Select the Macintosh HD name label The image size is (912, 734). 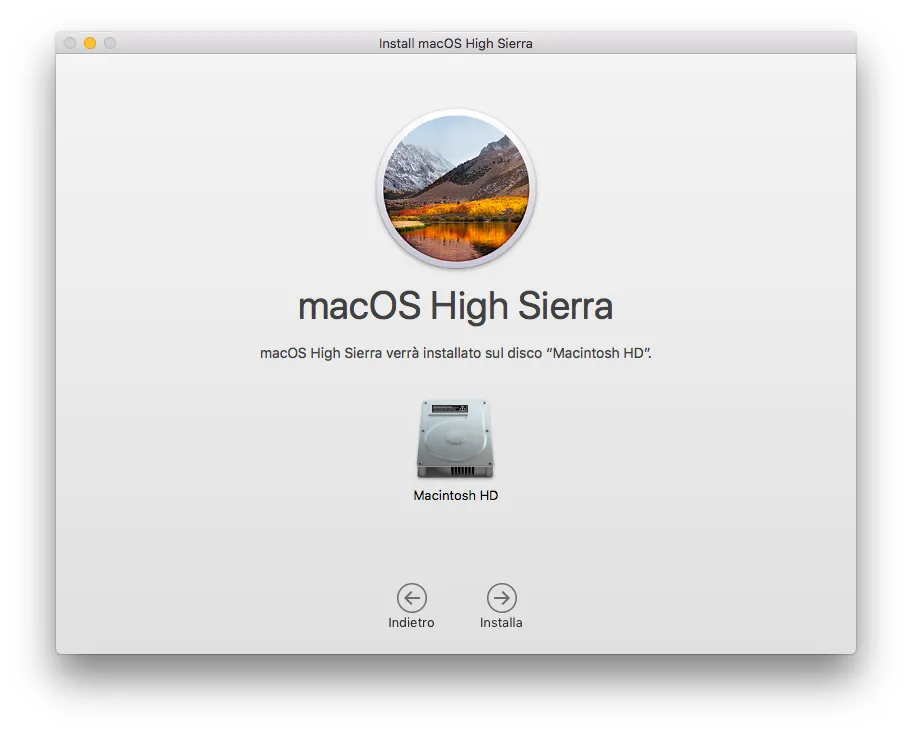456,493
